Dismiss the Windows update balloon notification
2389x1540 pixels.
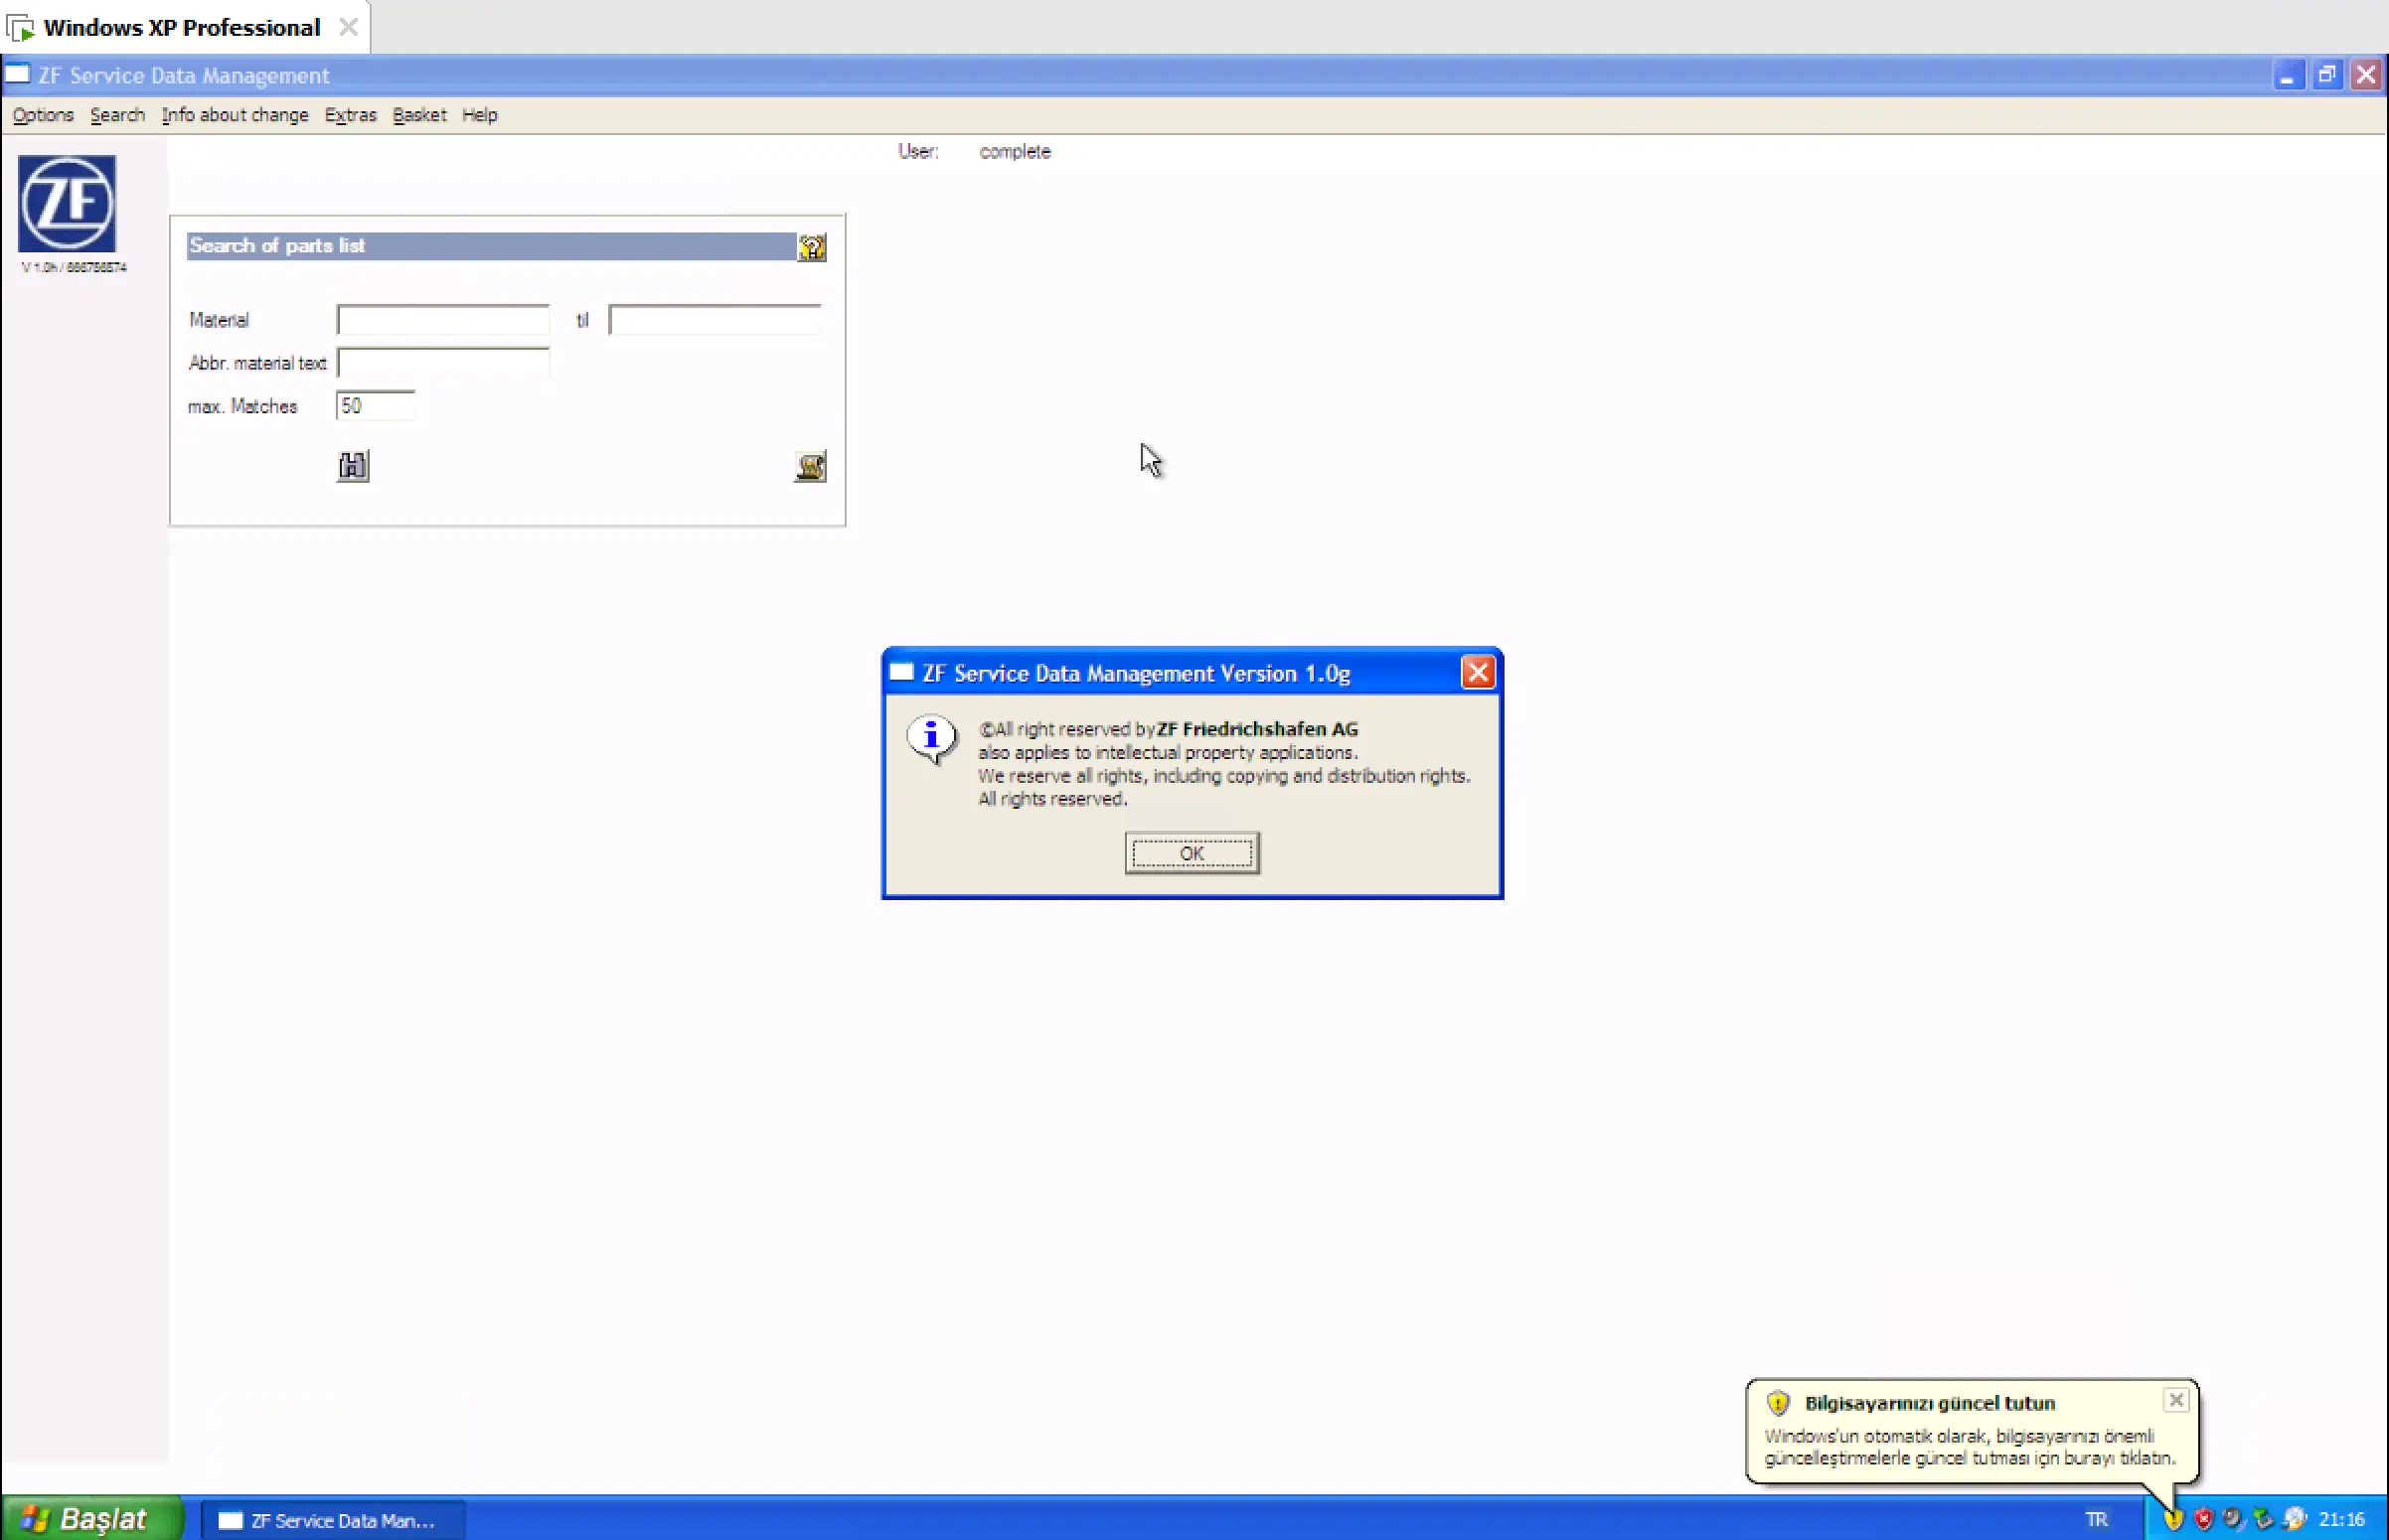point(2175,1400)
